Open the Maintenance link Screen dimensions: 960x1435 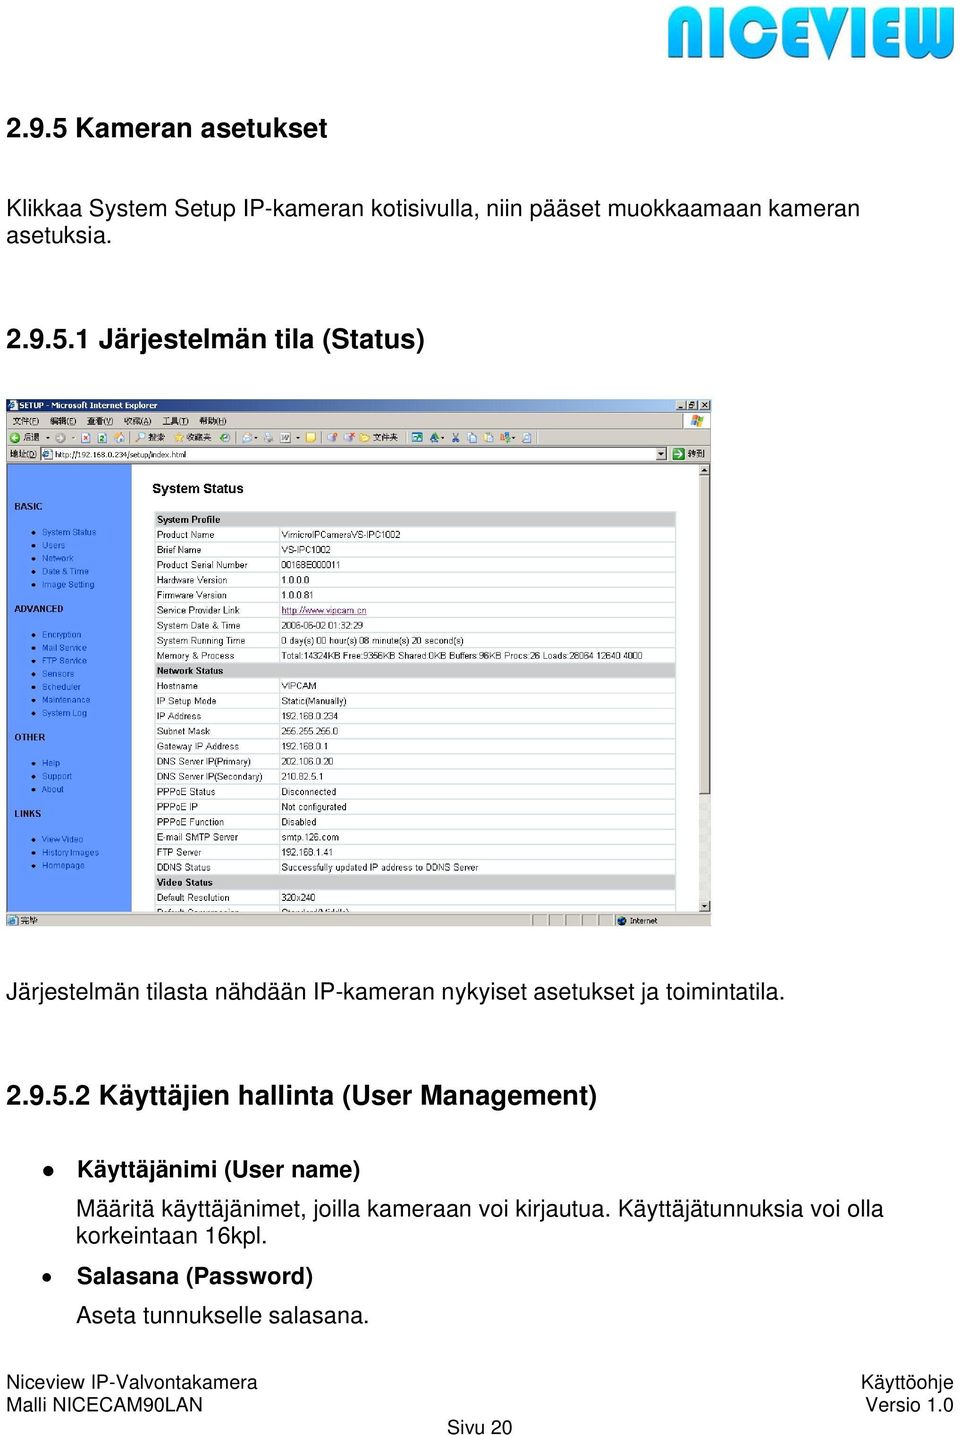[x=66, y=699]
